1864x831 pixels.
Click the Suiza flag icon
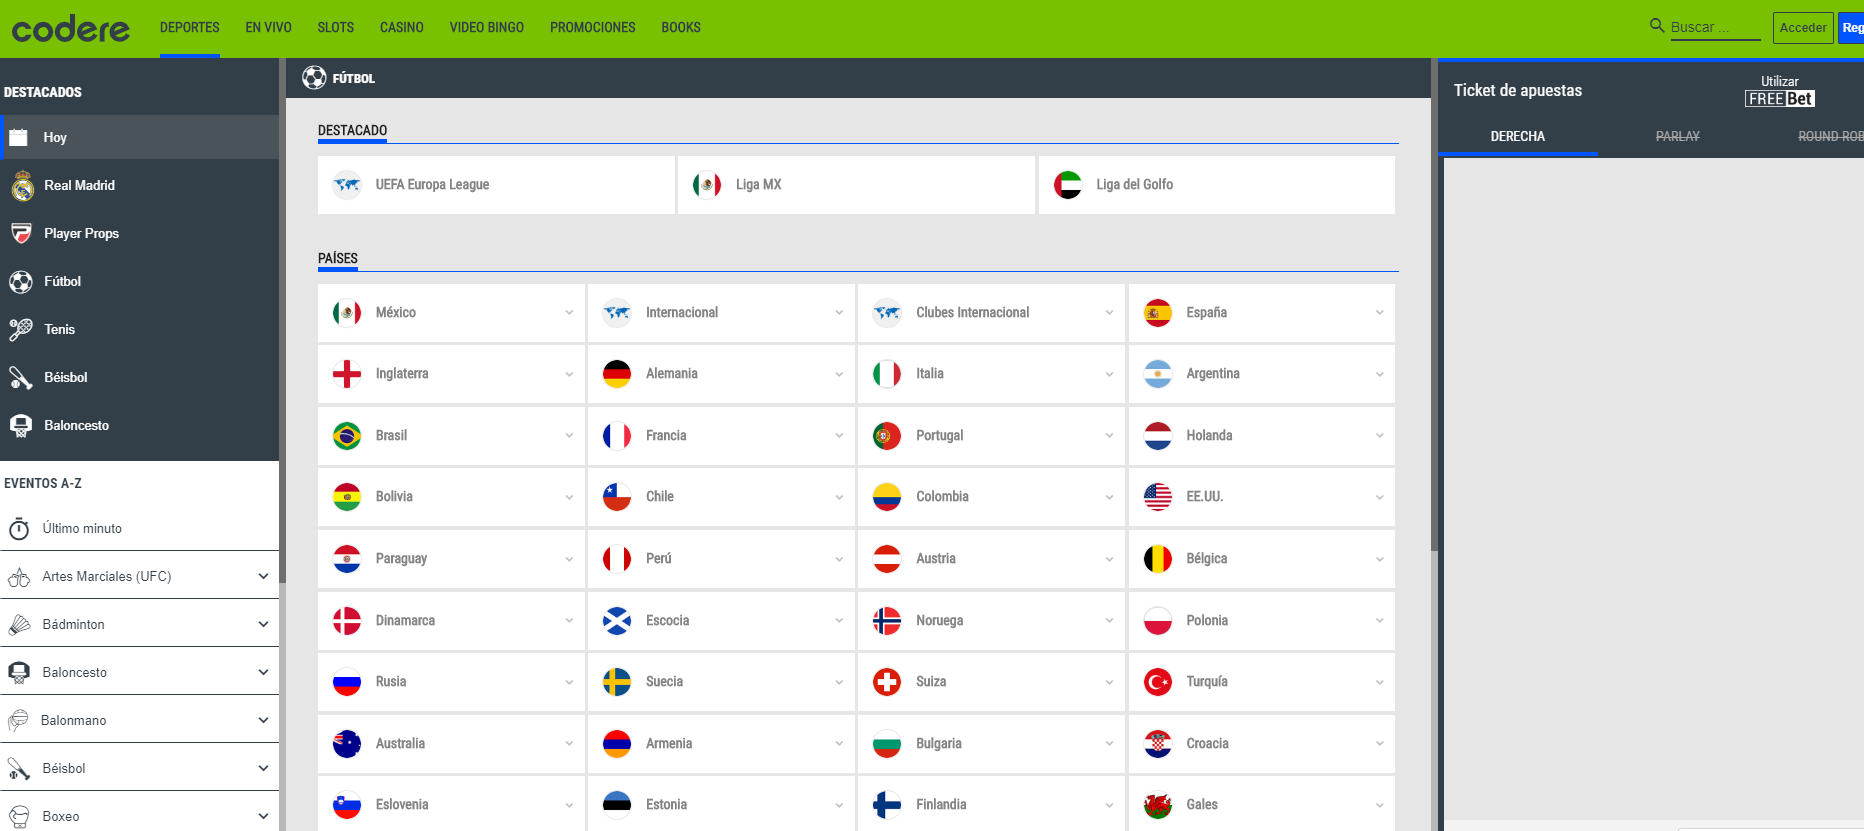click(x=887, y=682)
